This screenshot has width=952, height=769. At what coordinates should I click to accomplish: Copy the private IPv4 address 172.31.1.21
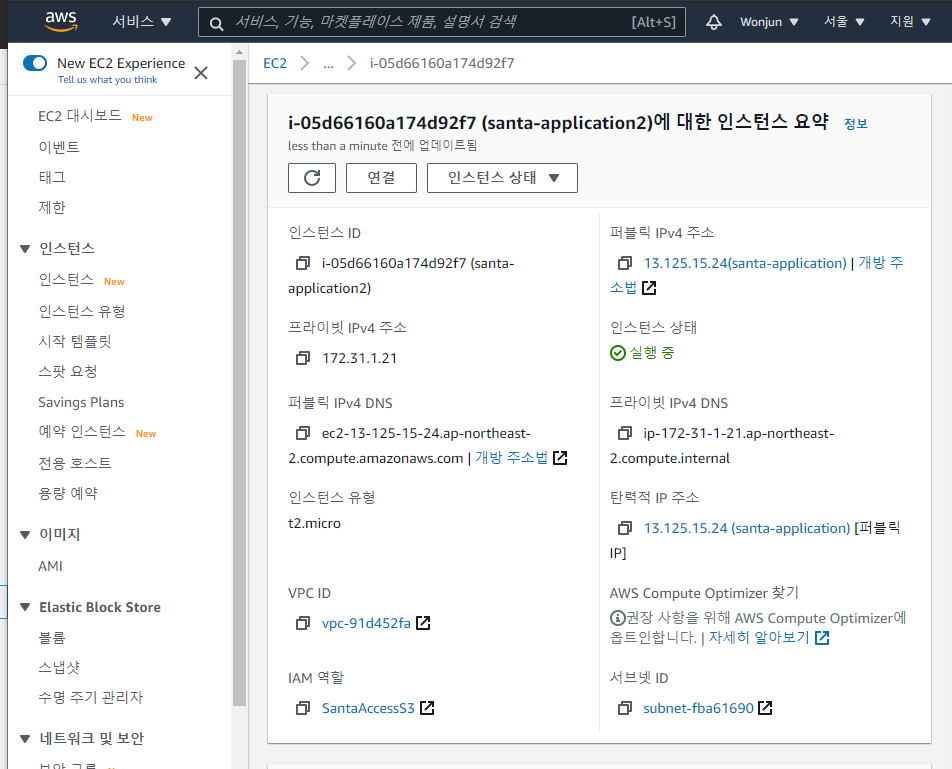tap(302, 358)
